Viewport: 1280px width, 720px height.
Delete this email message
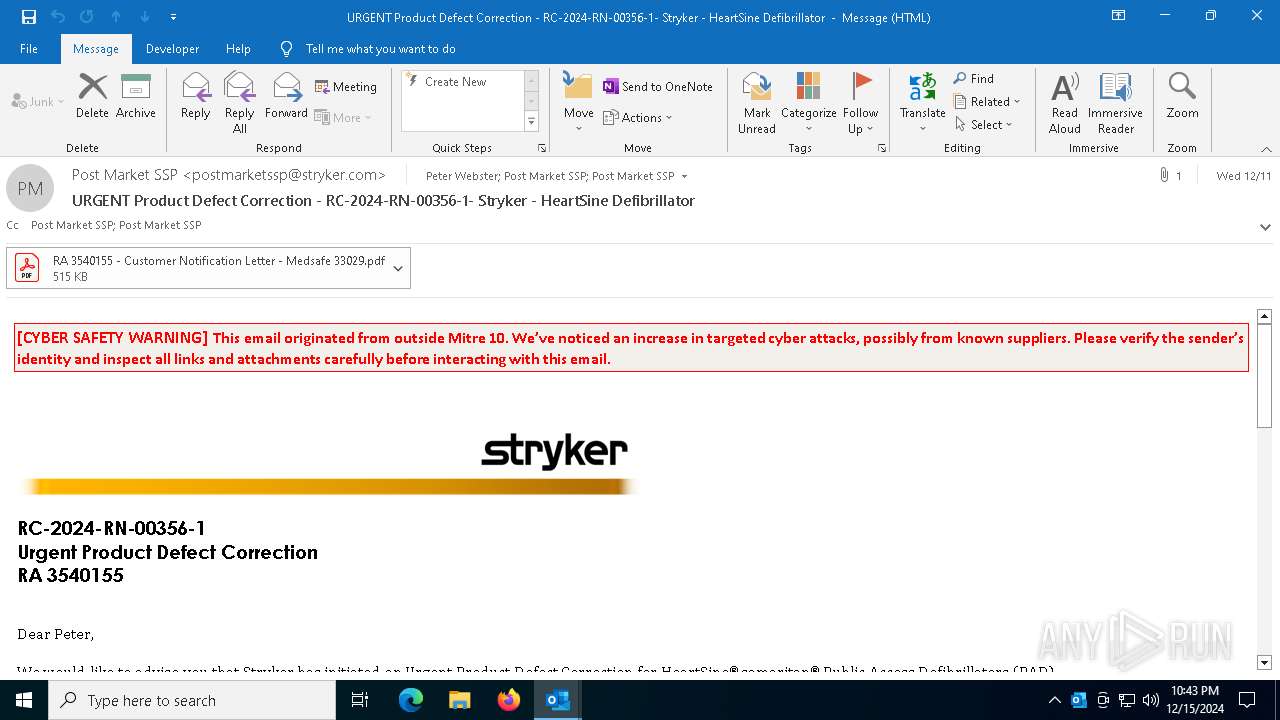tap(92, 96)
